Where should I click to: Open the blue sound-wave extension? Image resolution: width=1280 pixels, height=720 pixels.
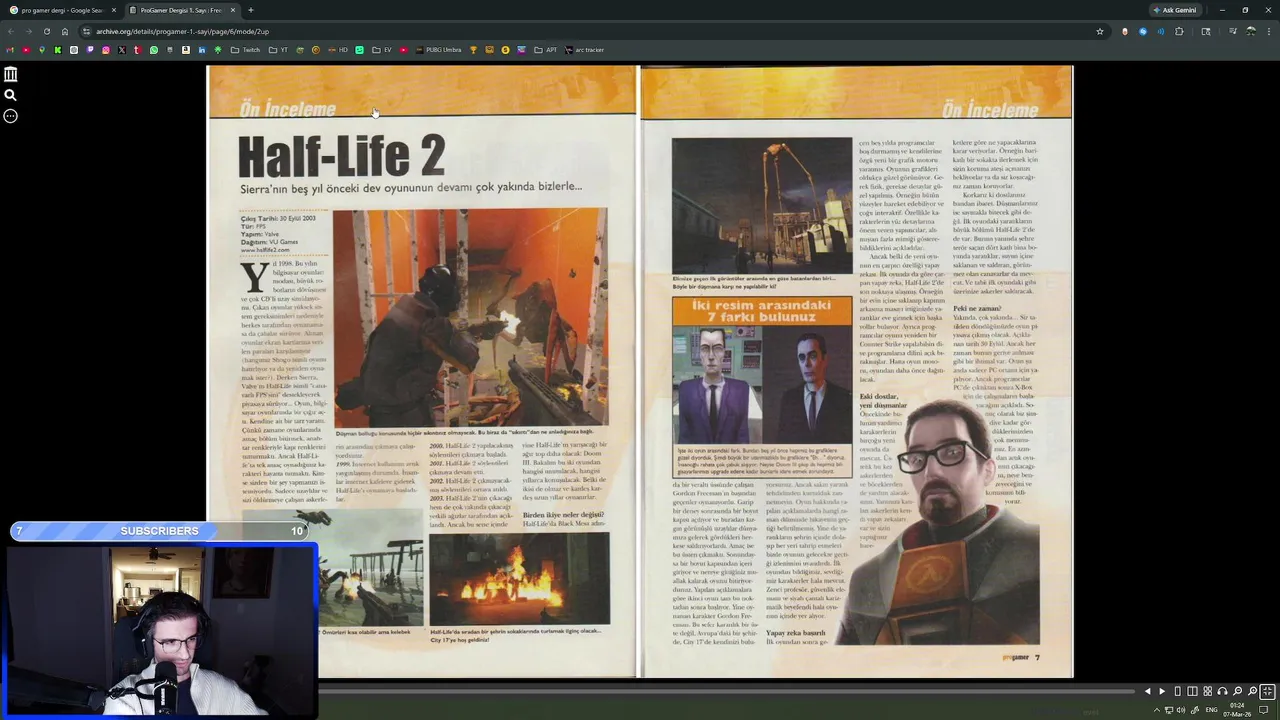coord(1161,31)
